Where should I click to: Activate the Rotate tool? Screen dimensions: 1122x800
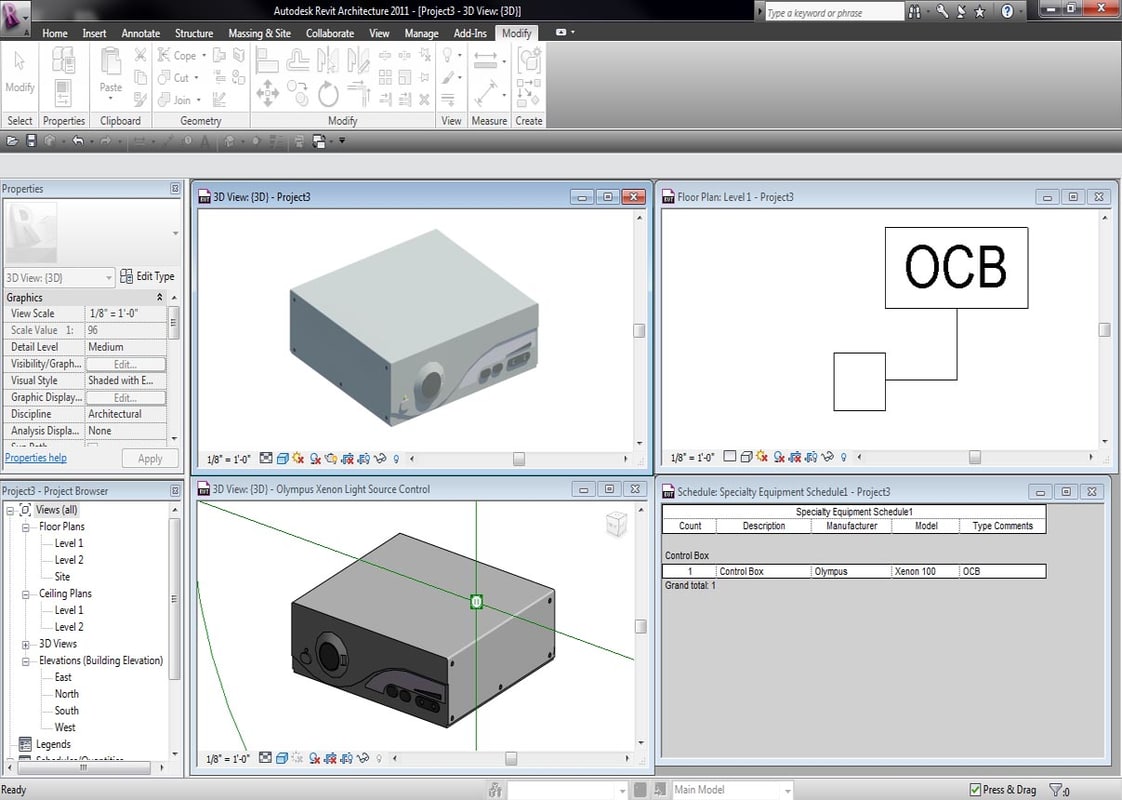(330, 92)
